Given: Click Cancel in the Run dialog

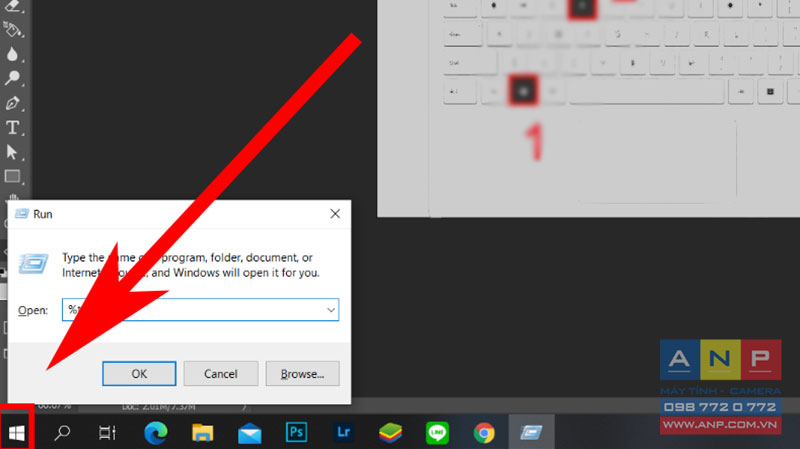Looking at the screenshot, I should tap(221, 373).
